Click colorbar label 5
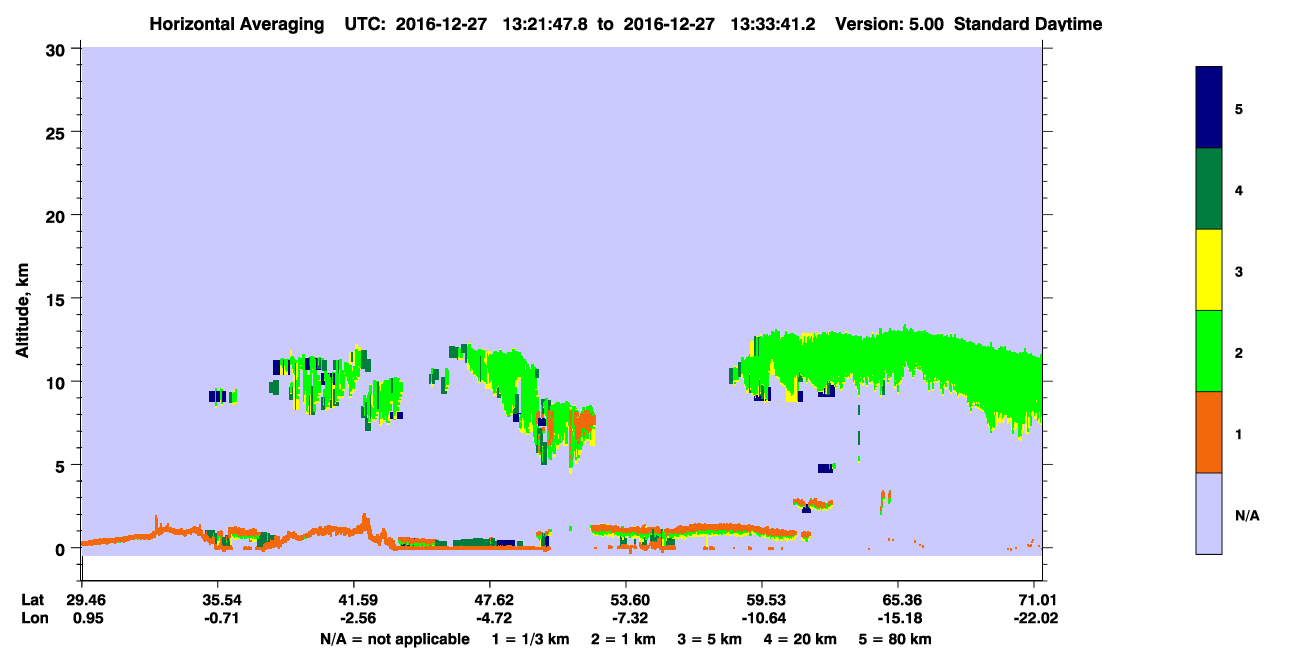Screen dimensions: 1300x667 point(1239,108)
